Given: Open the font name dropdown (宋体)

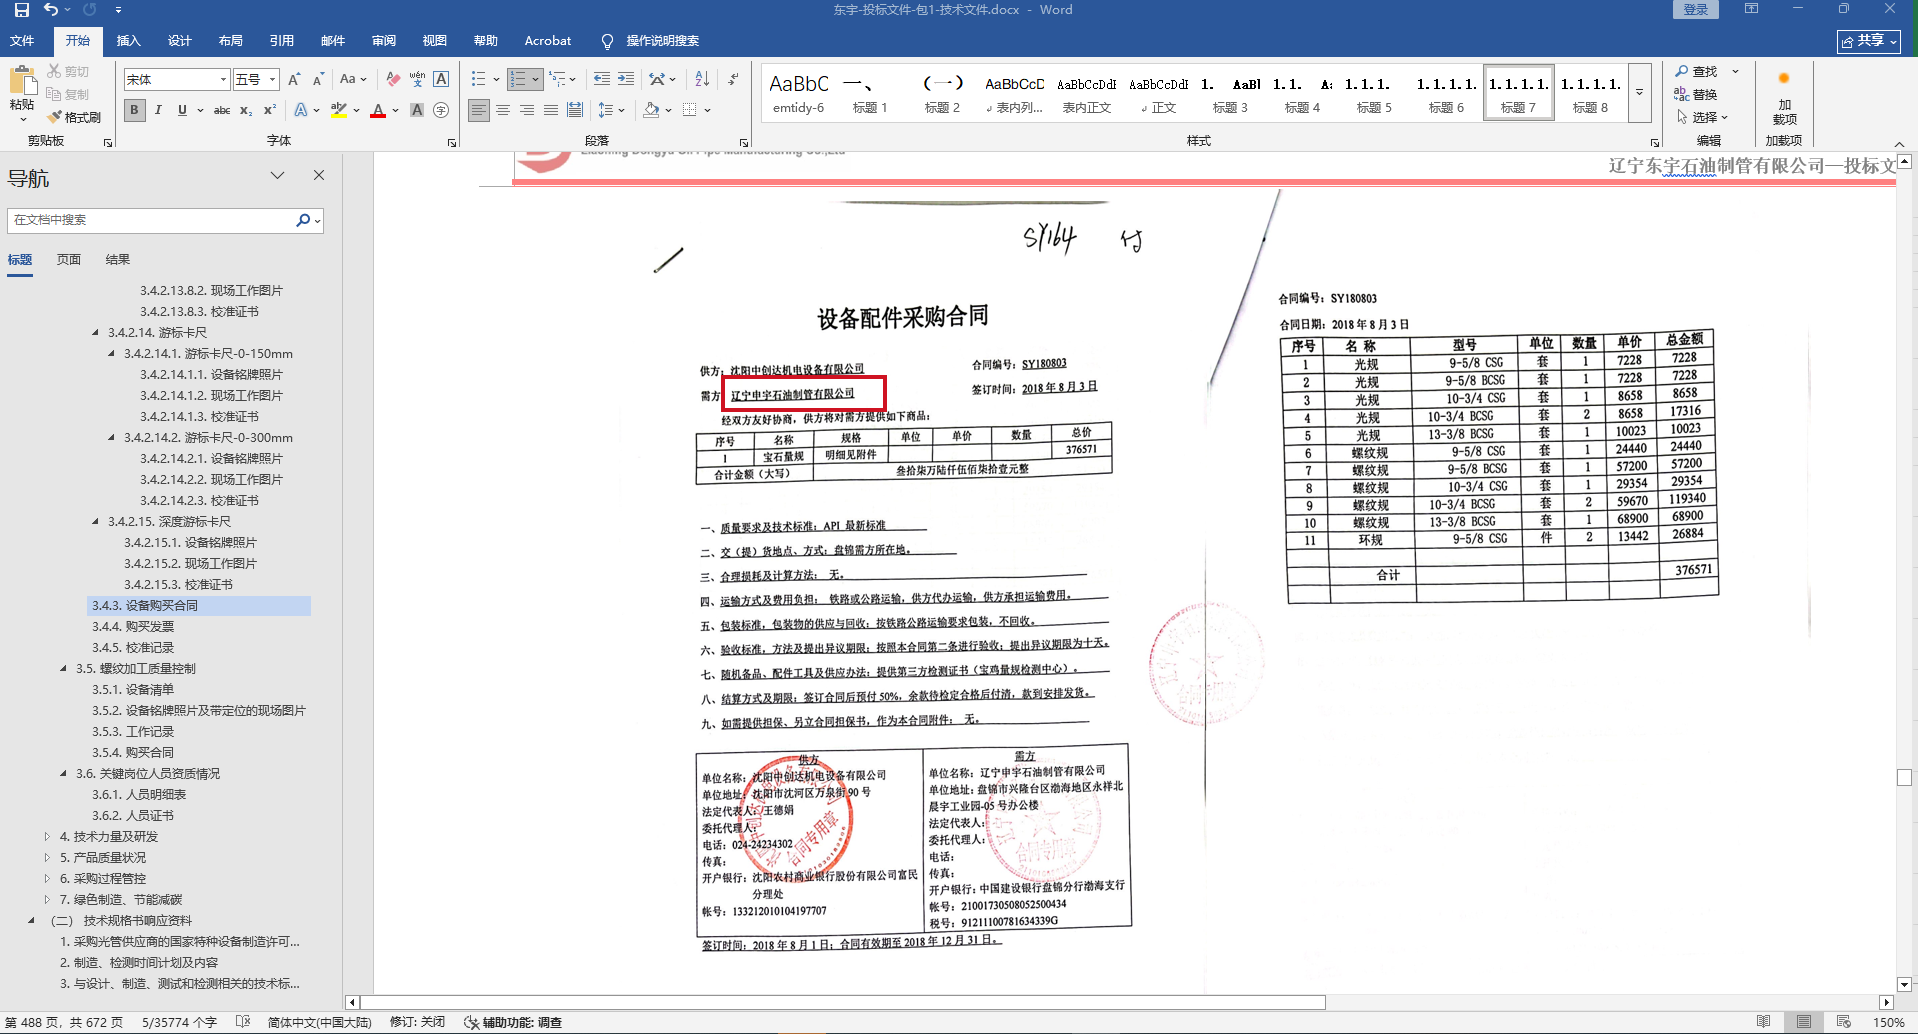Looking at the screenshot, I should pyautogui.click(x=223, y=79).
